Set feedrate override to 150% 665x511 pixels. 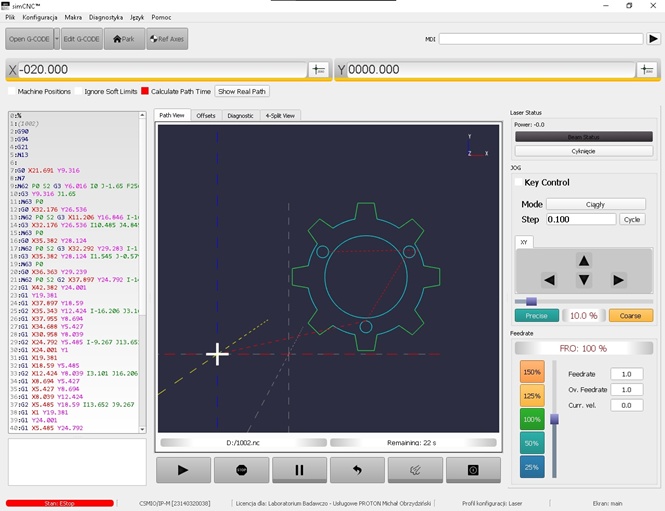coord(531,372)
